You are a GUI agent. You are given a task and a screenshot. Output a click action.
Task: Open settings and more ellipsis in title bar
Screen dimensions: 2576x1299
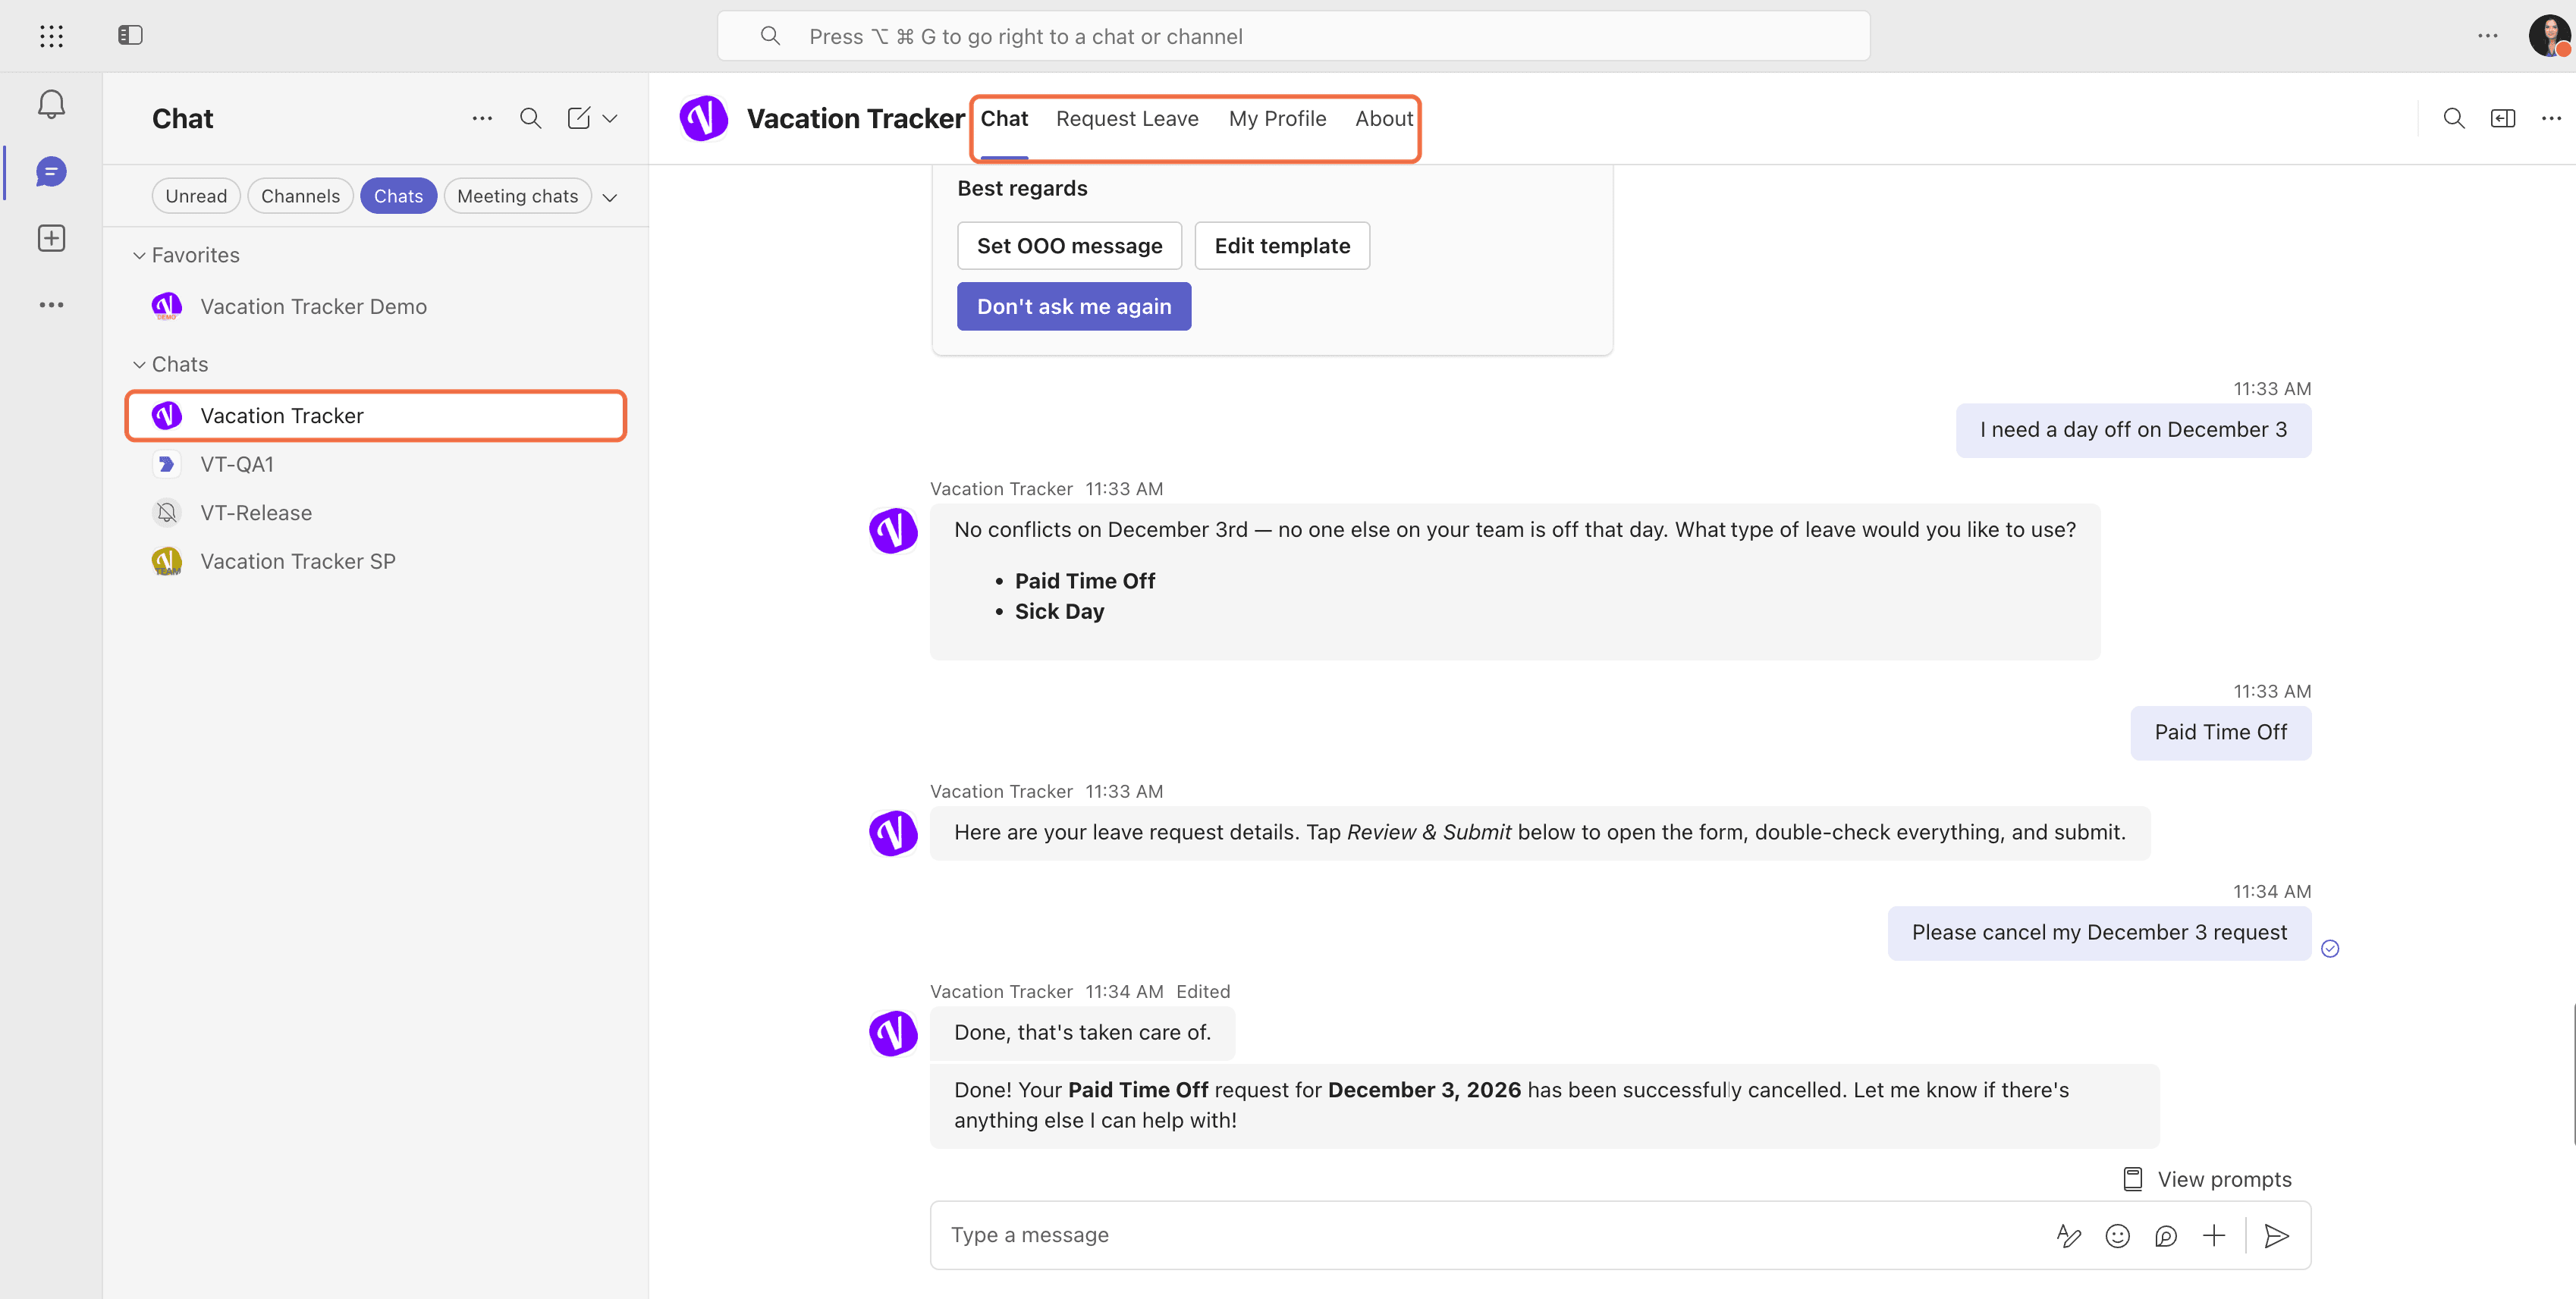pyautogui.click(x=2487, y=36)
